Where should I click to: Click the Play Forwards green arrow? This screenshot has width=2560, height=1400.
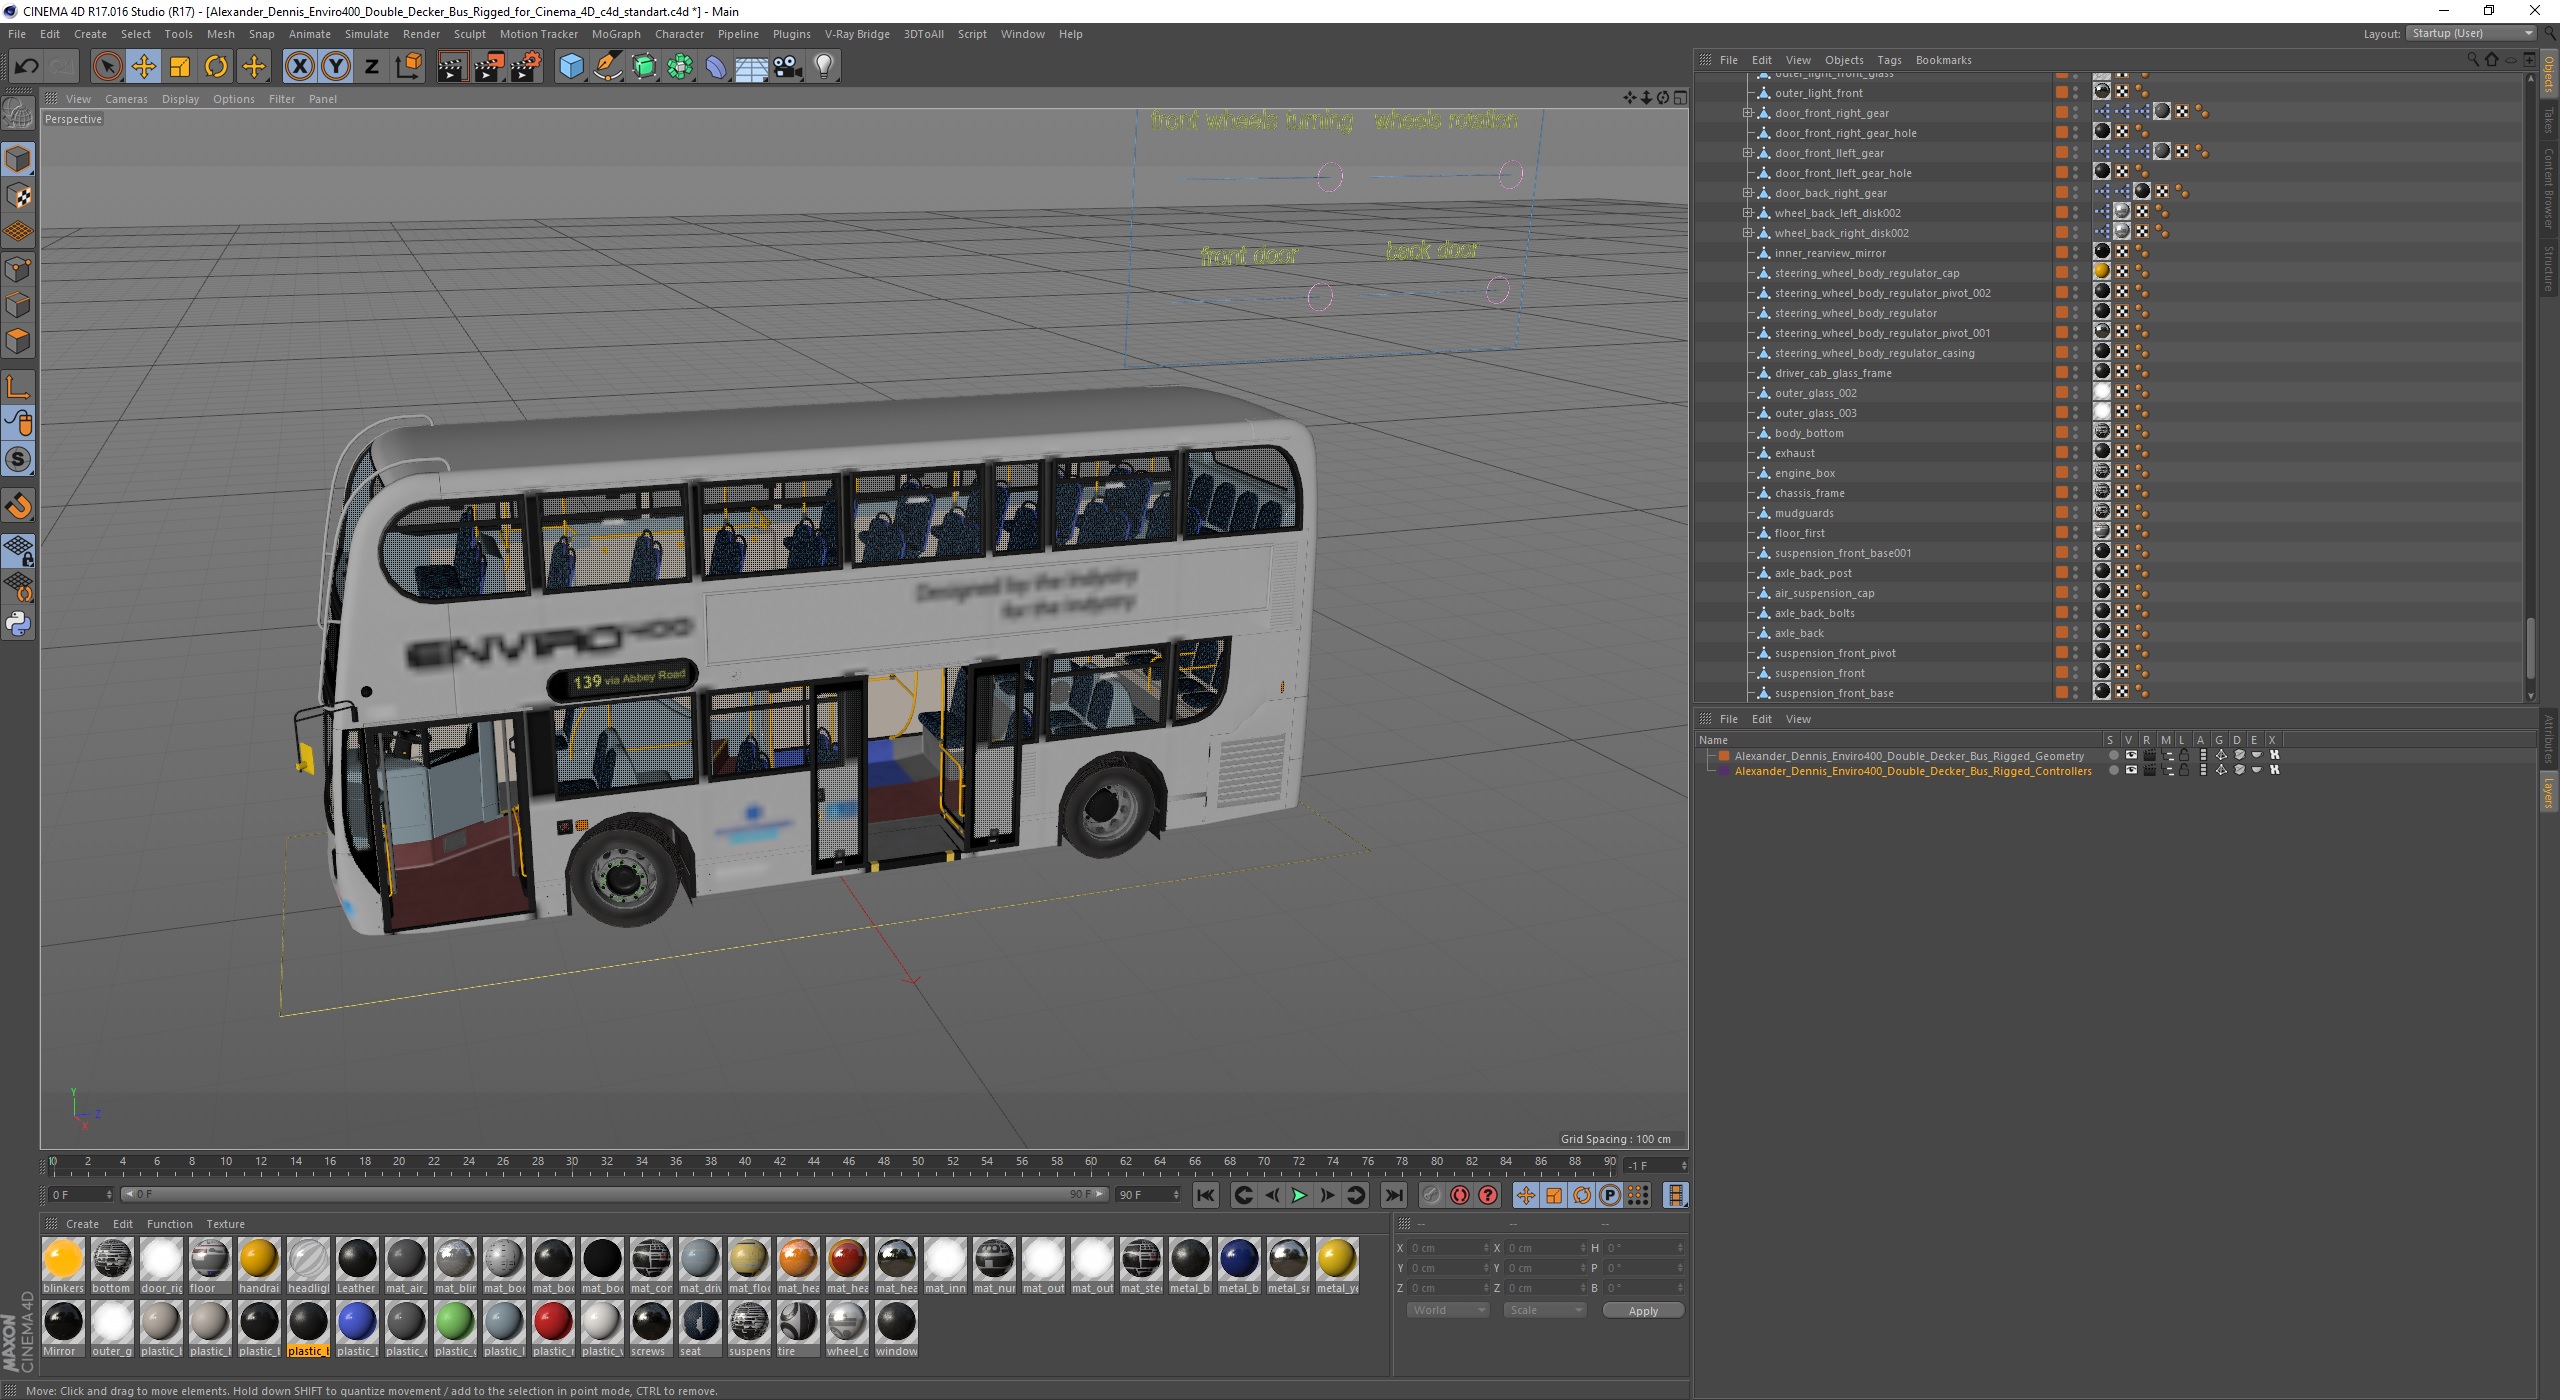pyautogui.click(x=1299, y=1195)
